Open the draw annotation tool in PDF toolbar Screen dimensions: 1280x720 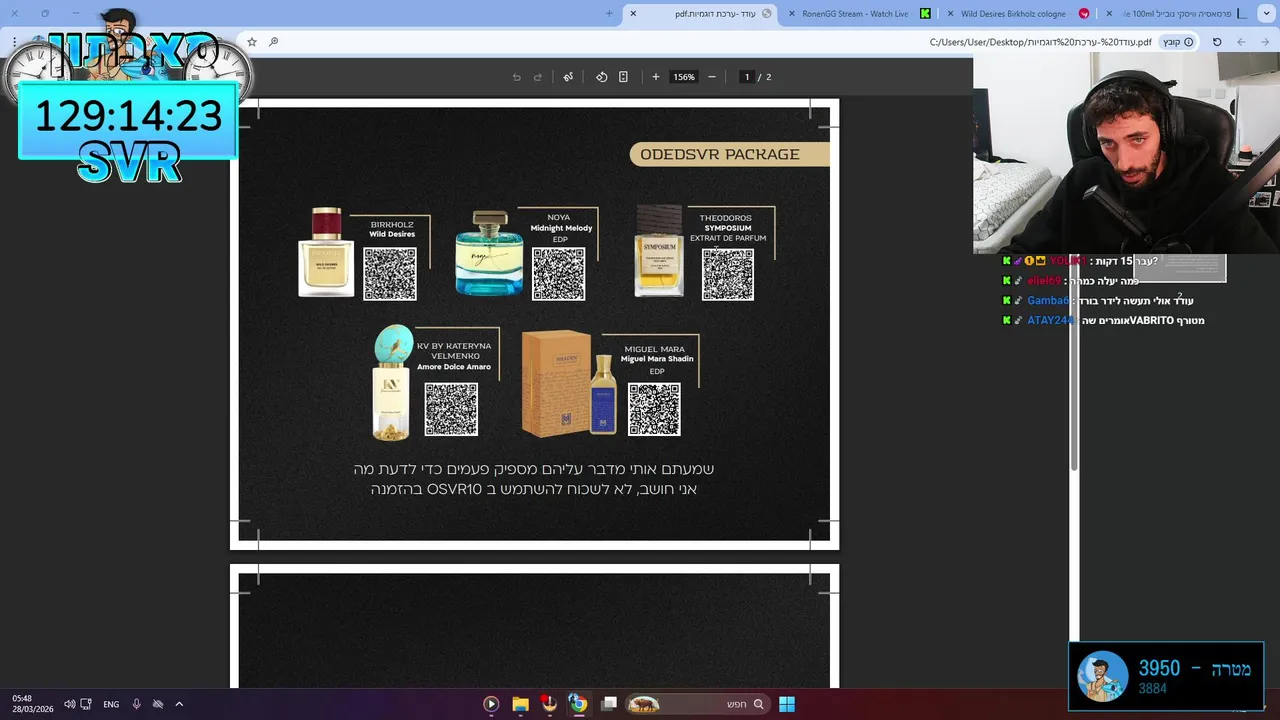click(568, 77)
